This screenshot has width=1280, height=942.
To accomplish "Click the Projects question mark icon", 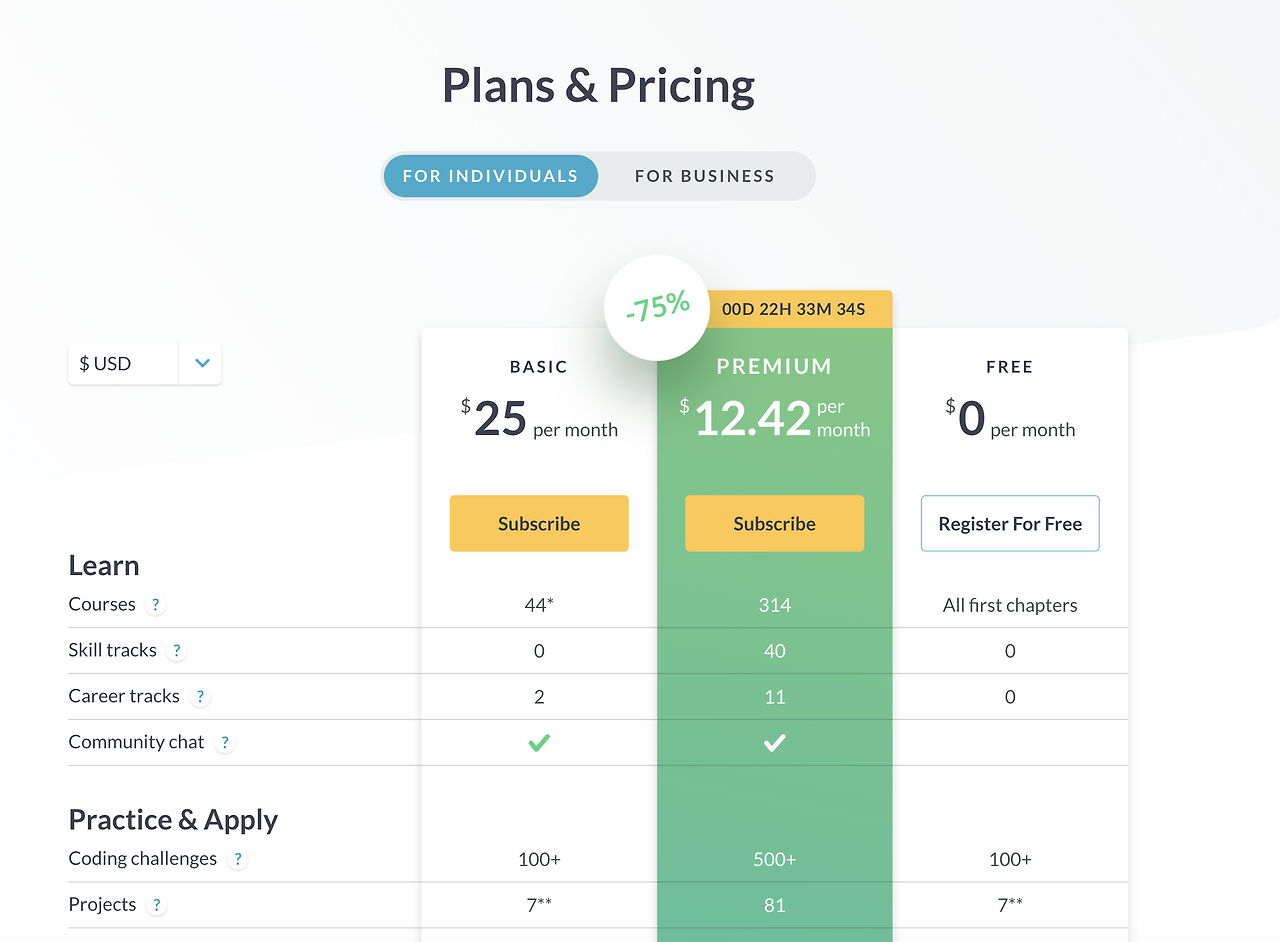I will pyautogui.click(x=155, y=905).
